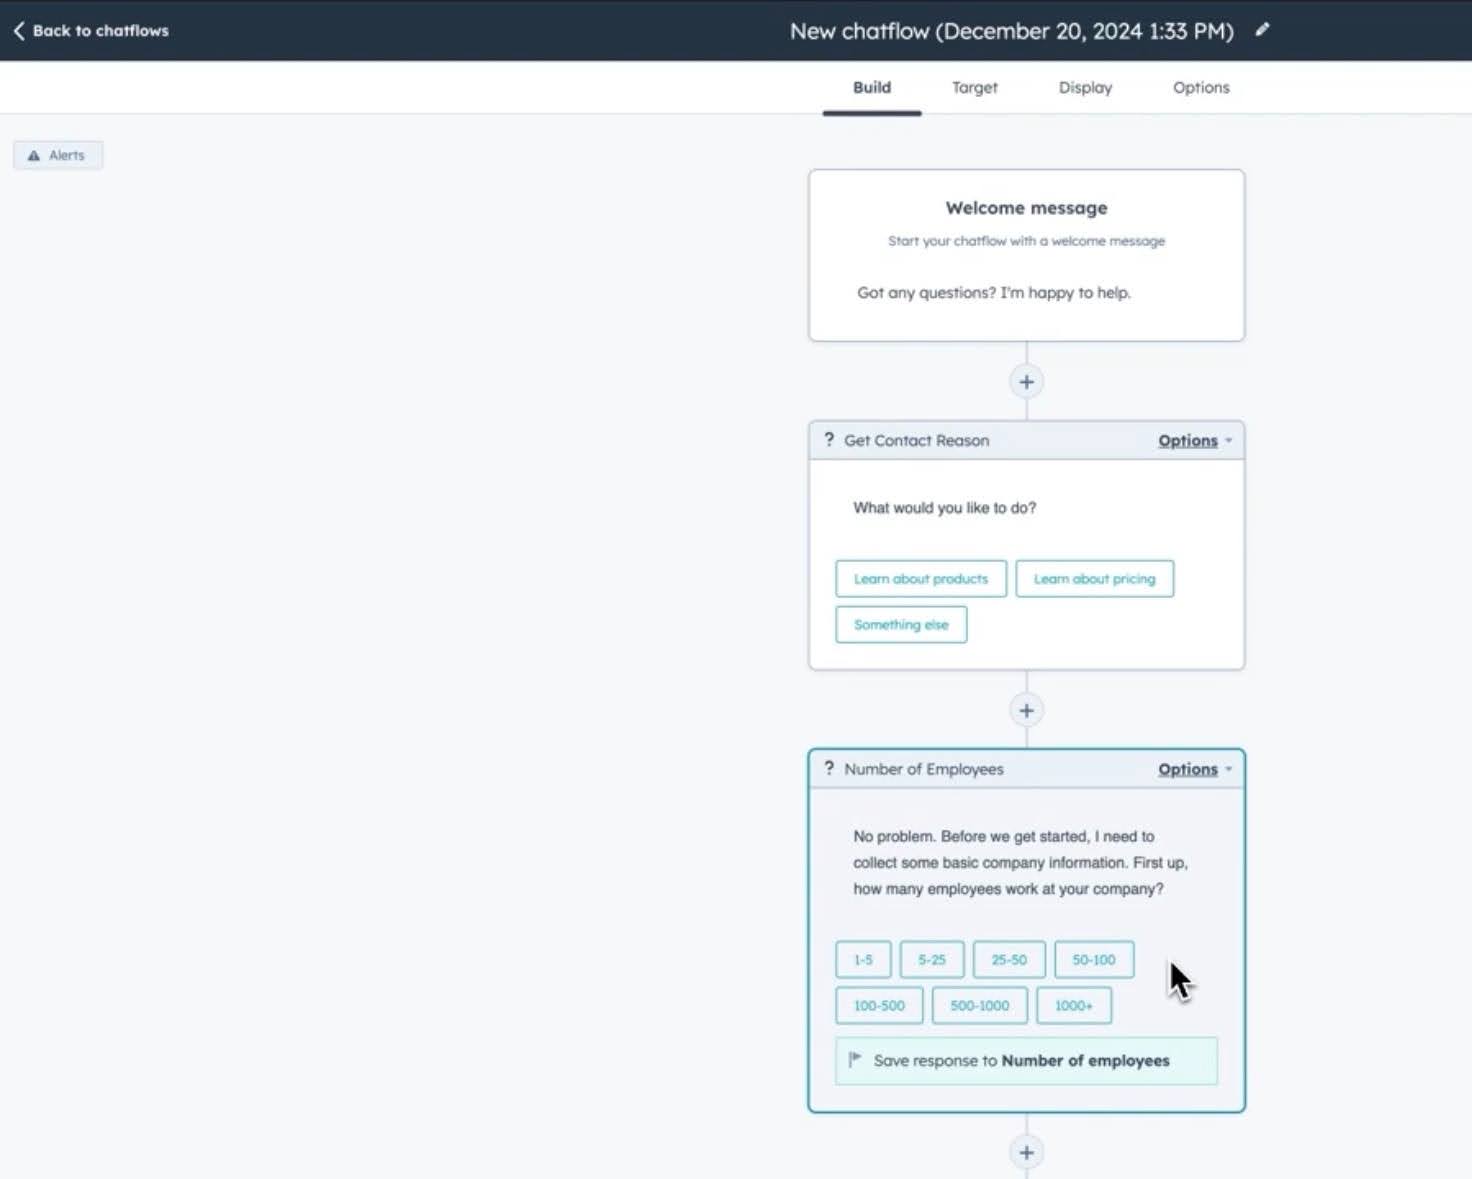1472x1179 pixels.
Task: Click the back chevron beside Back to chatflows
Action: 19,31
